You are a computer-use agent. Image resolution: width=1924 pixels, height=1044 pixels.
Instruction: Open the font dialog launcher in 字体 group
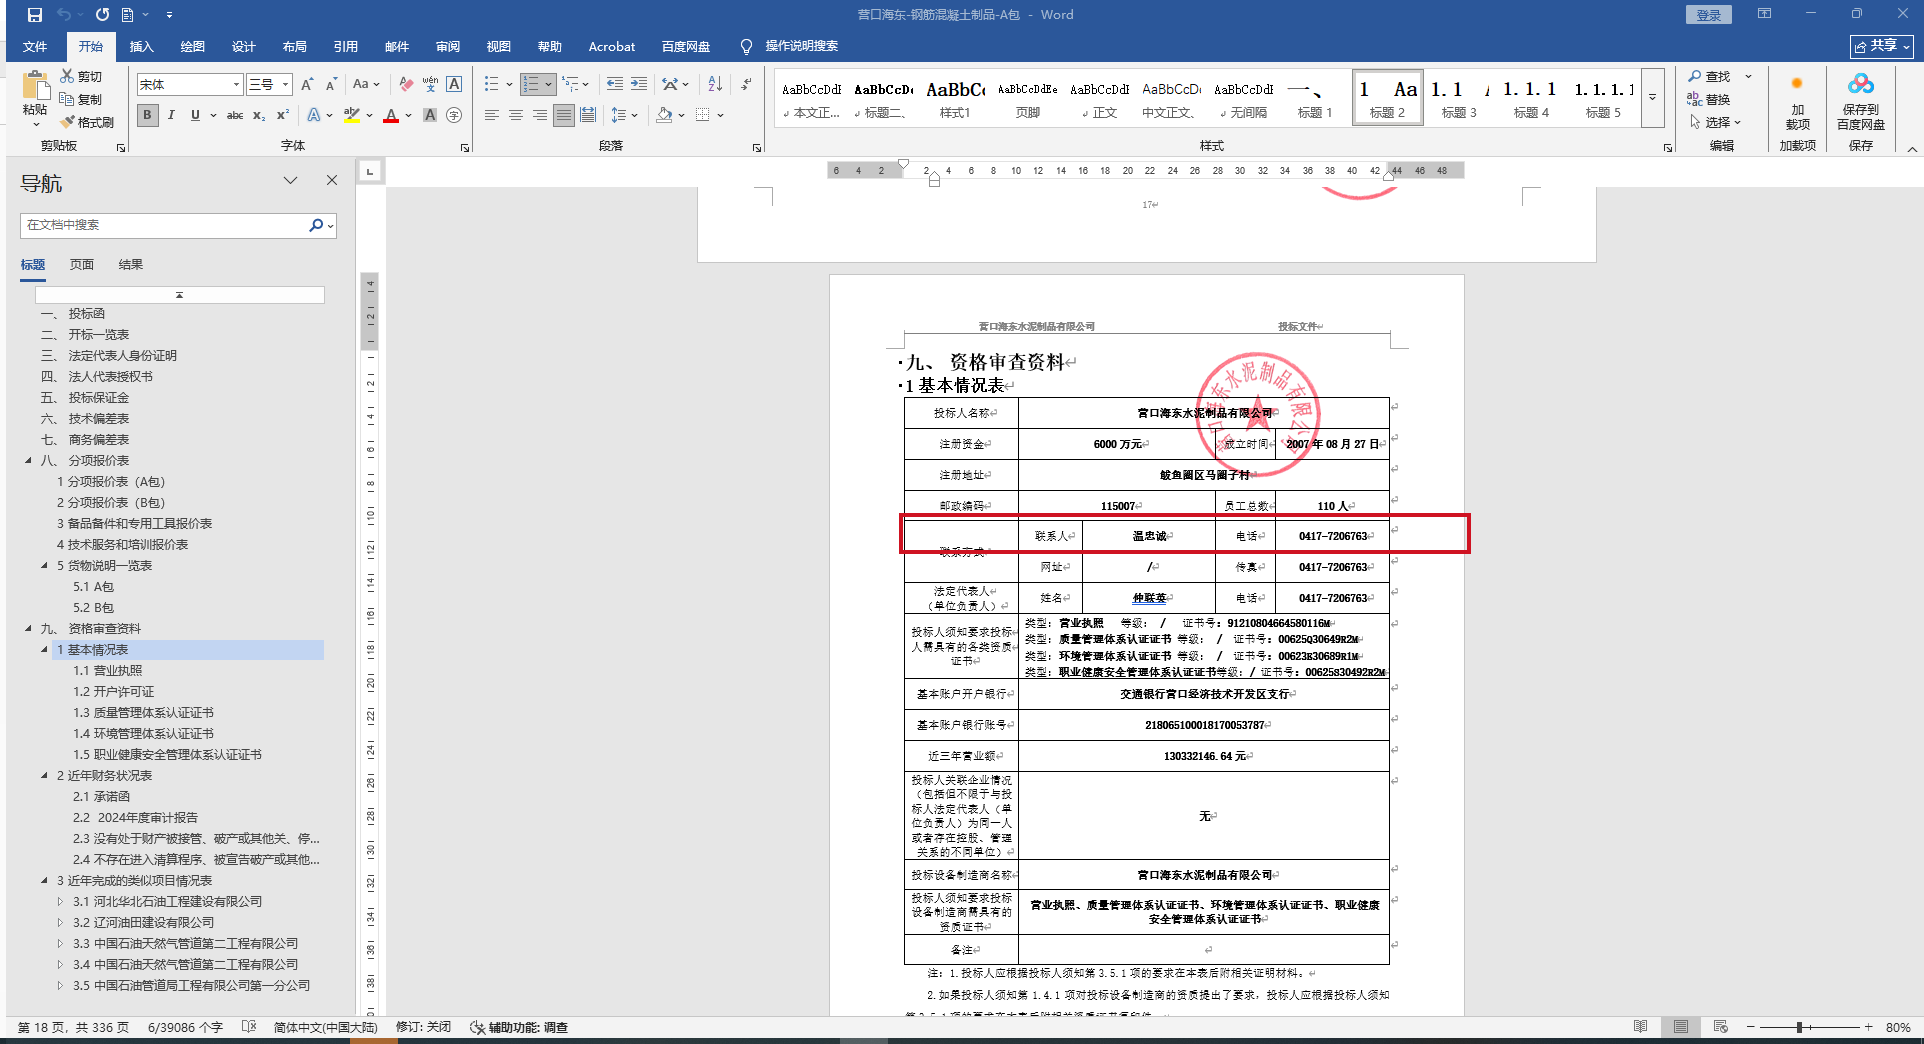465,148
